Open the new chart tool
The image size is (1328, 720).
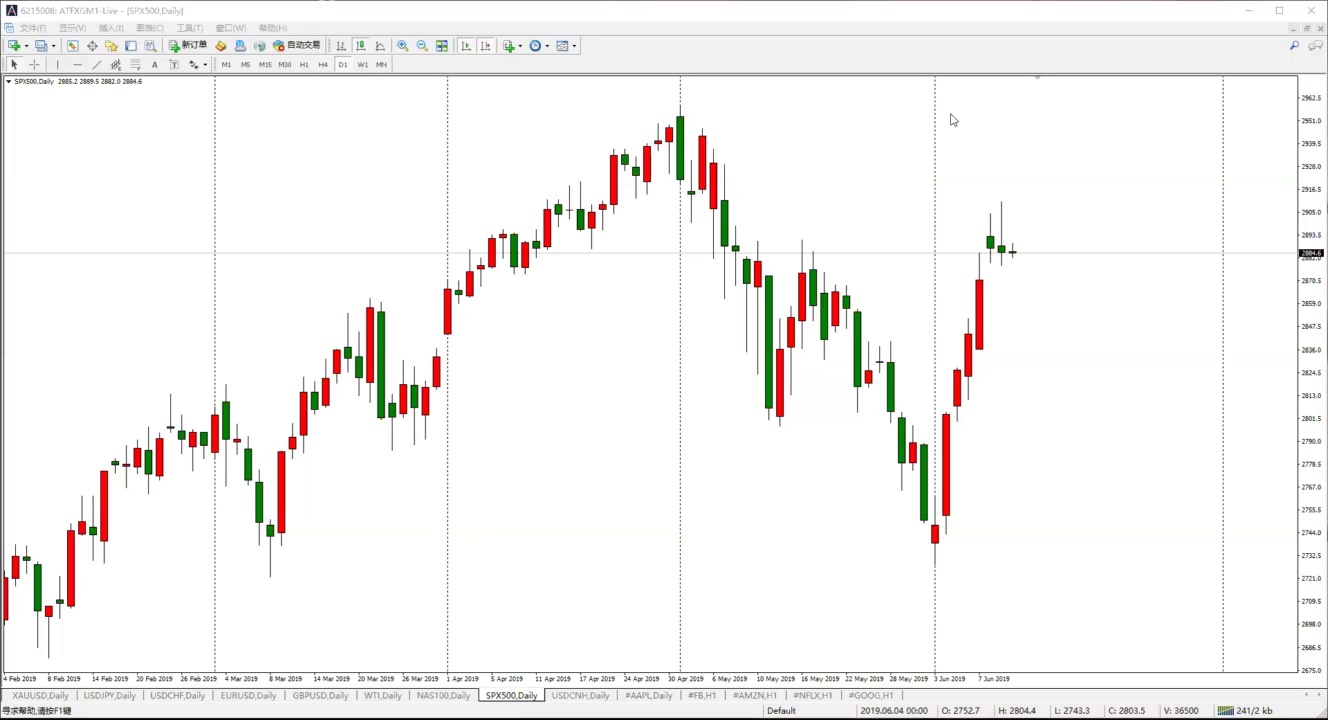click(x=14, y=46)
